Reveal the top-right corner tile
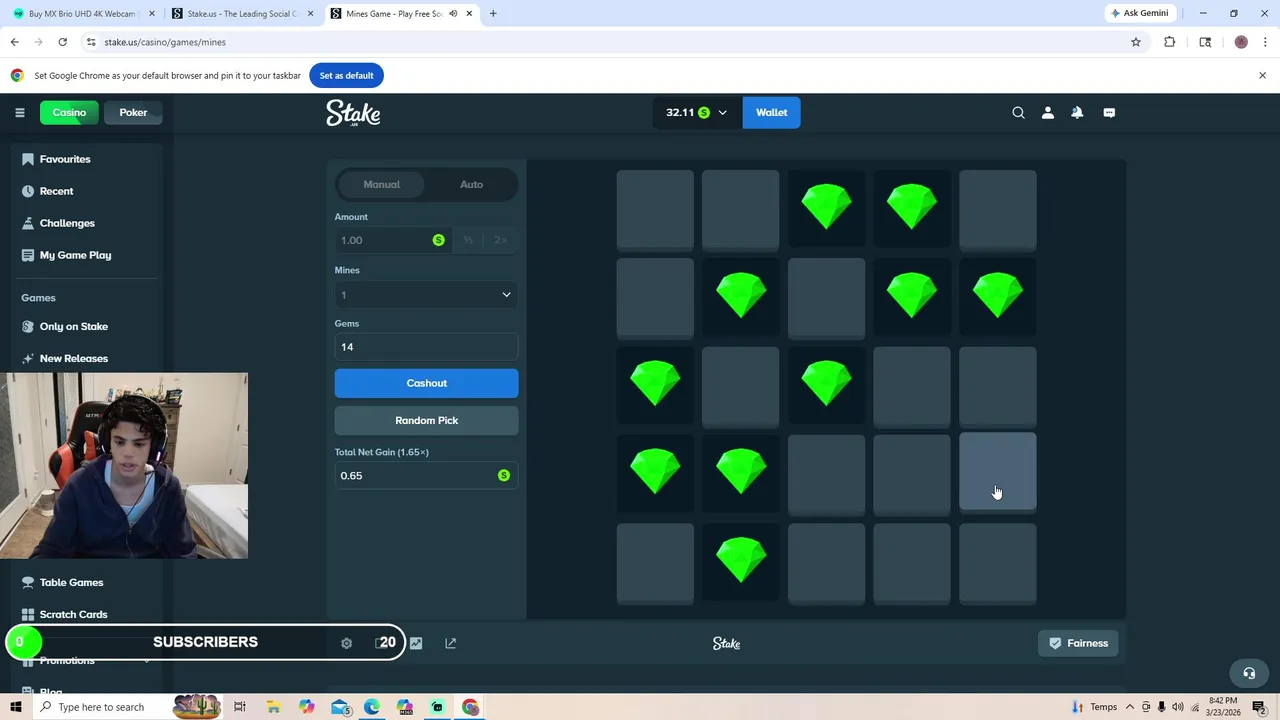Screen dimensions: 1280x720 (997, 208)
